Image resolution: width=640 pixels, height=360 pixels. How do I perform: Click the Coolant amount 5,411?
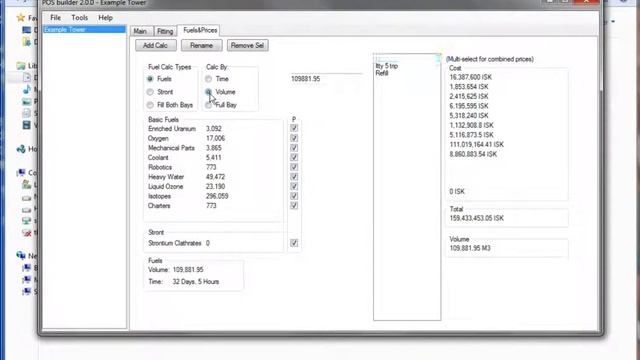pyautogui.click(x=214, y=158)
